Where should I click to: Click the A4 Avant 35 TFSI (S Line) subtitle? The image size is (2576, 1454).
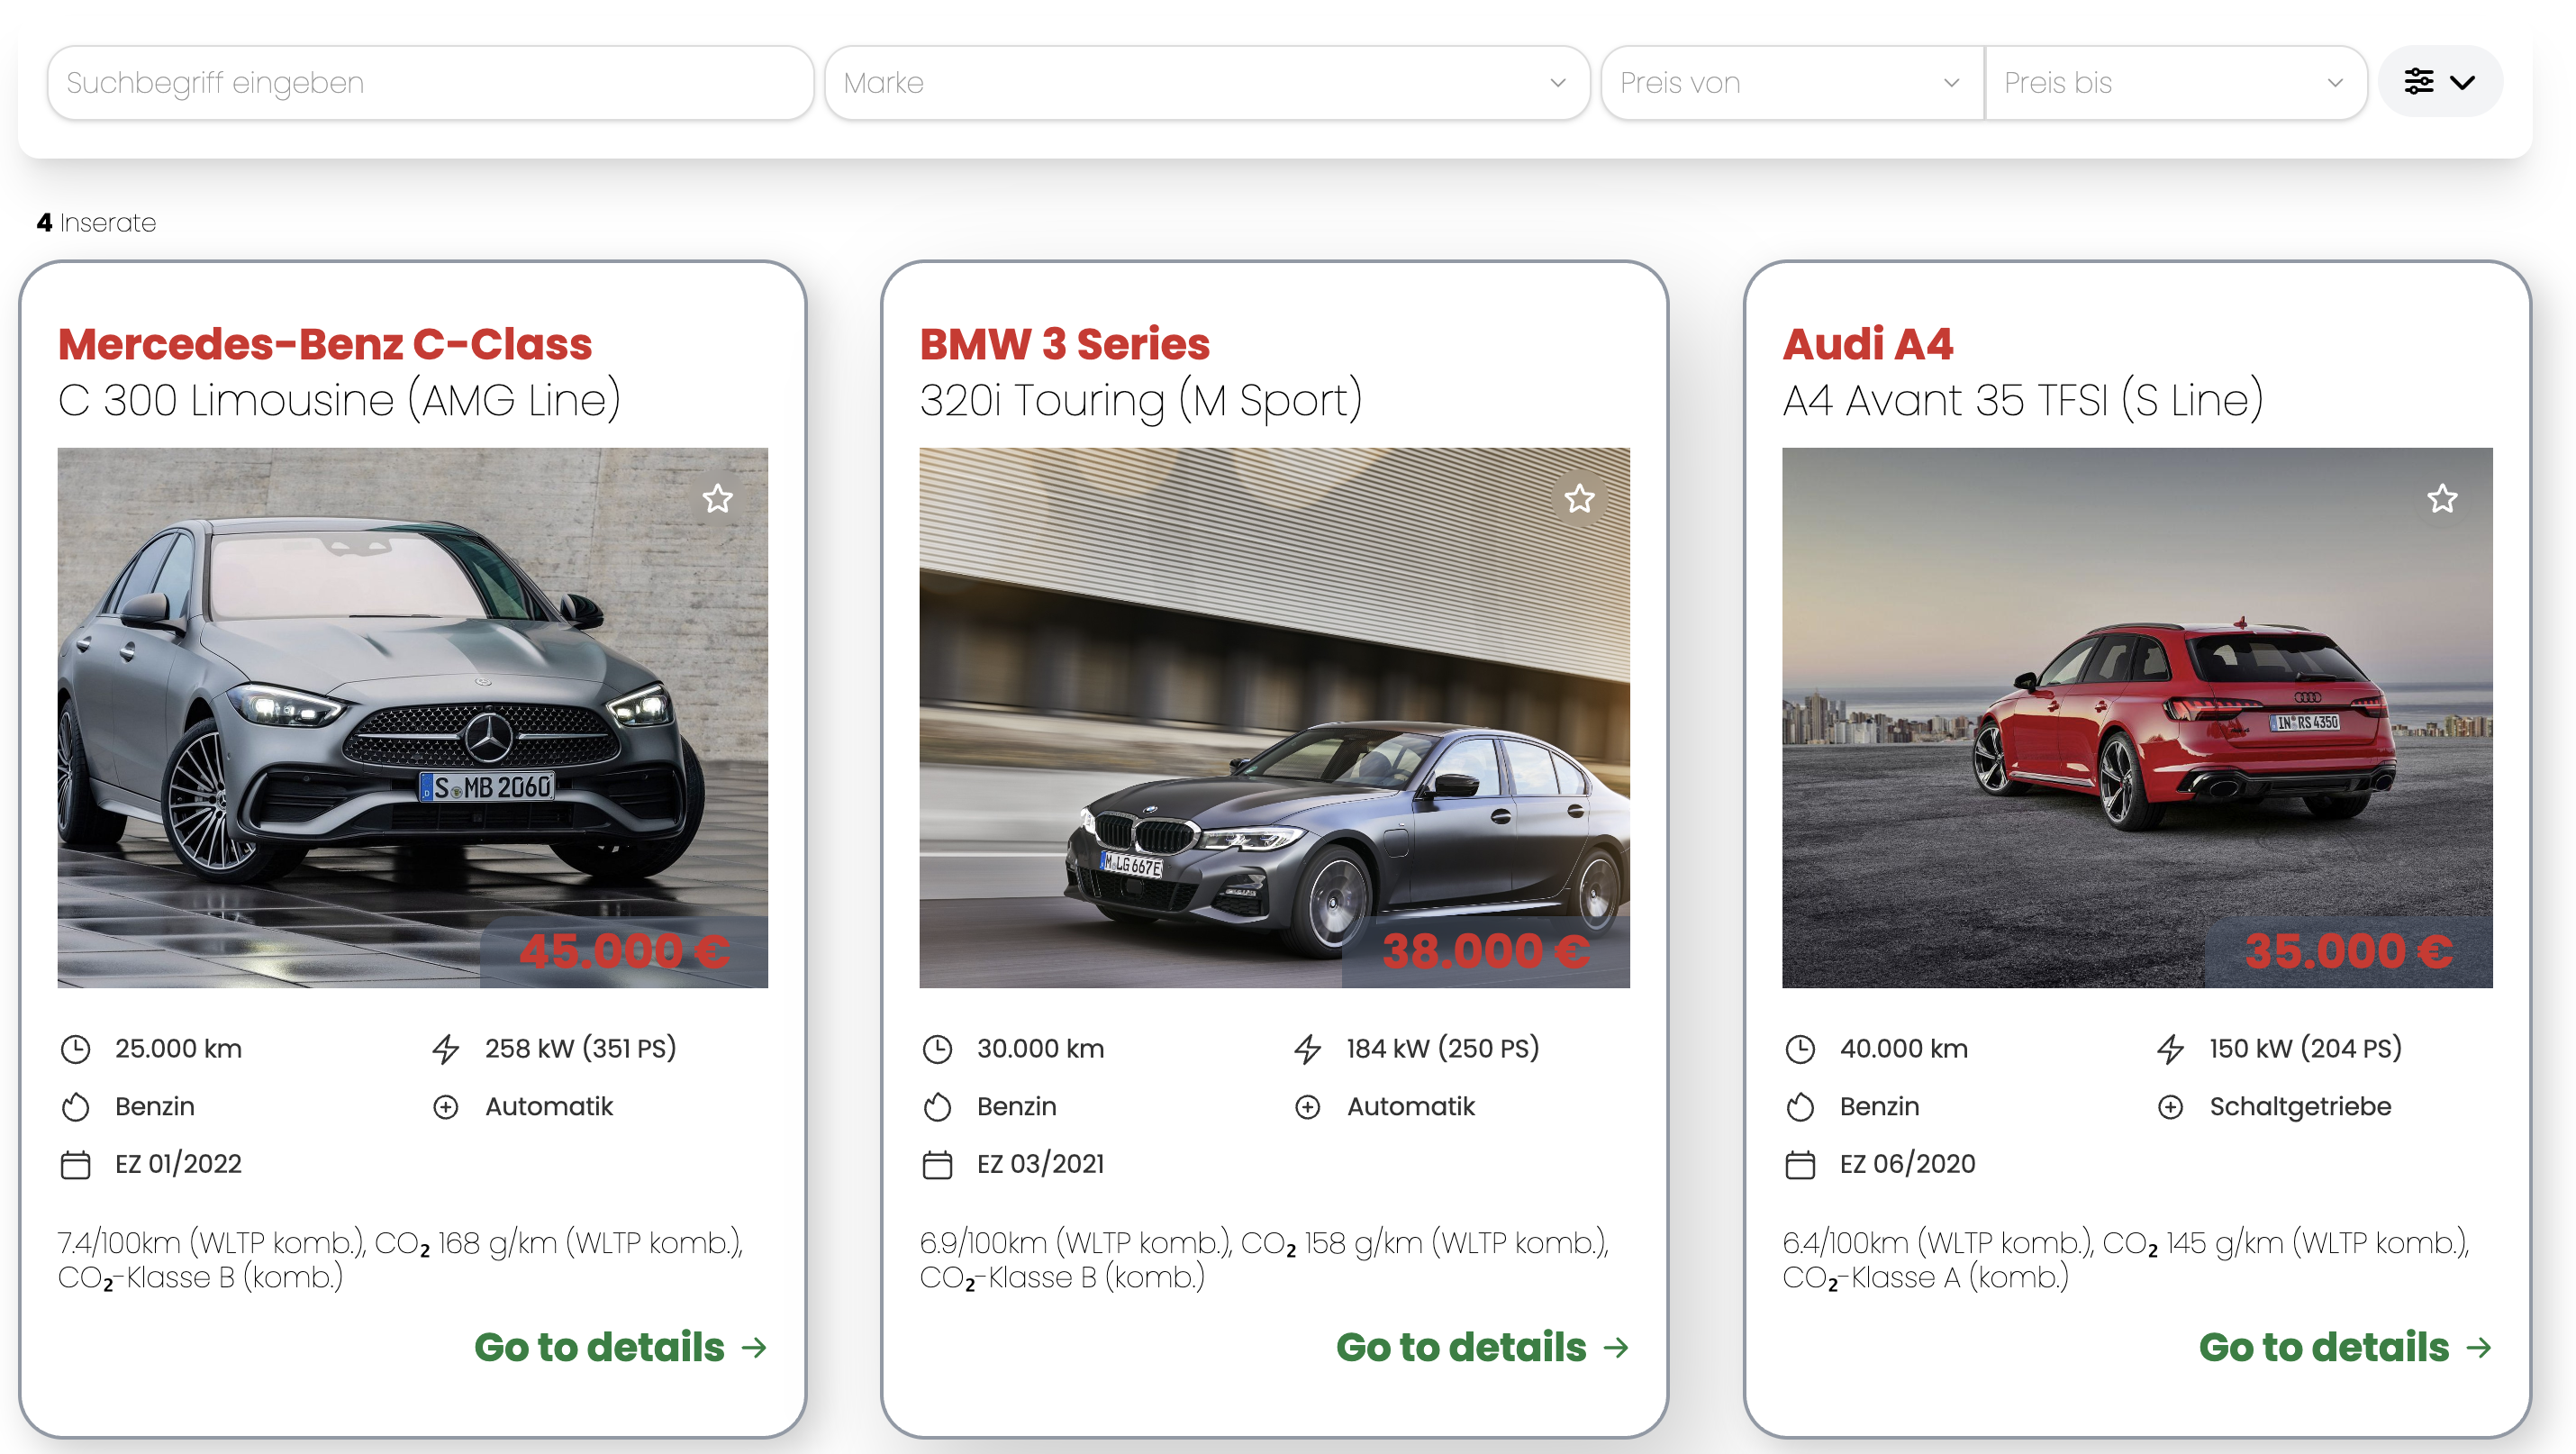coord(2022,401)
